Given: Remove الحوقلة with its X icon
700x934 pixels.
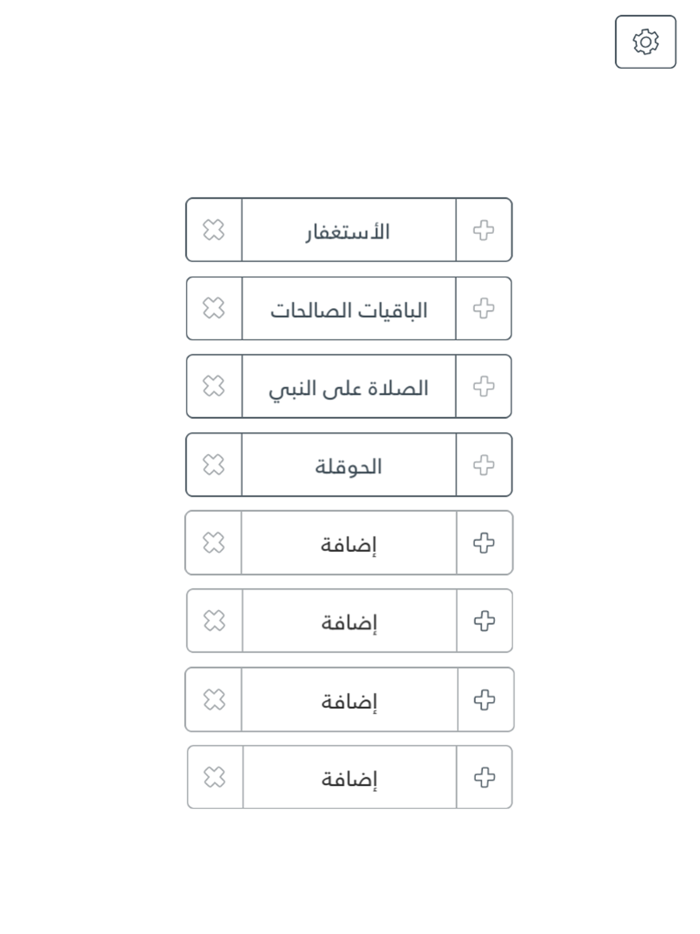Looking at the screenshot, I should pos(213,464).
